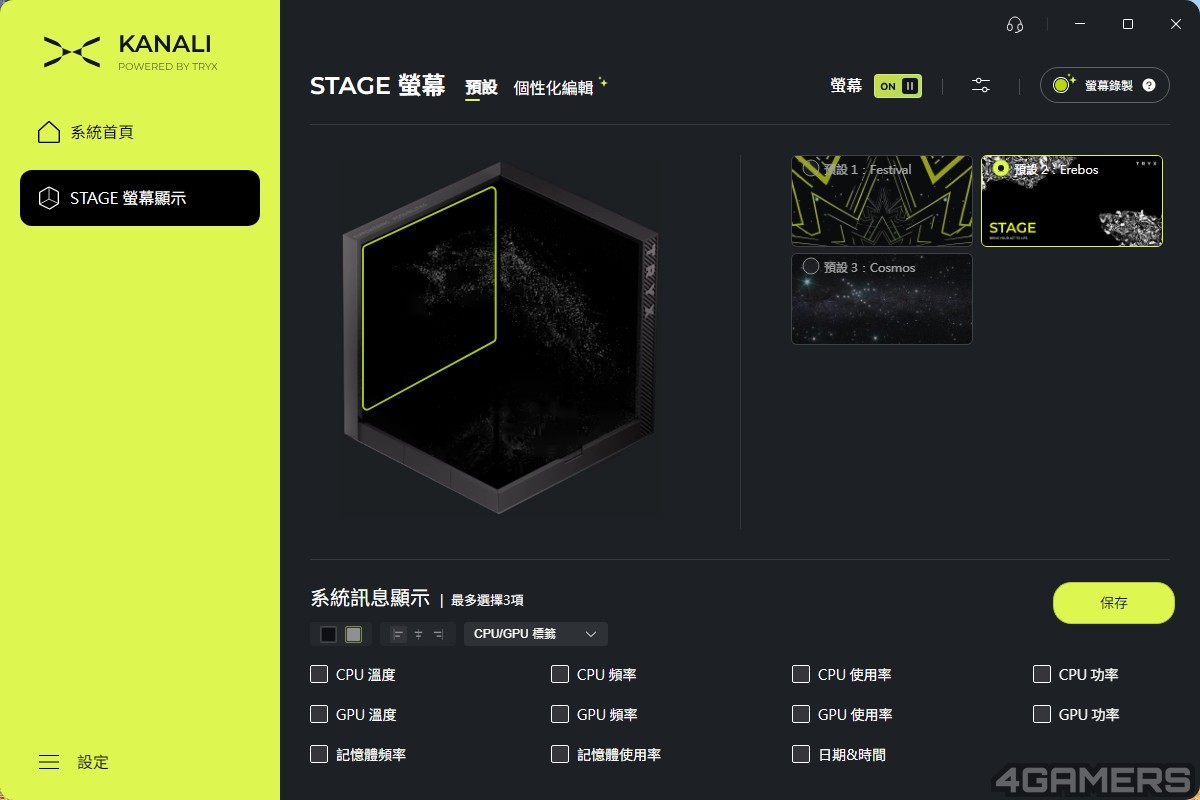1200x800 pixels.
Task: Click the cube icon for STAGE 螢幕顯示
Action: 49,198
